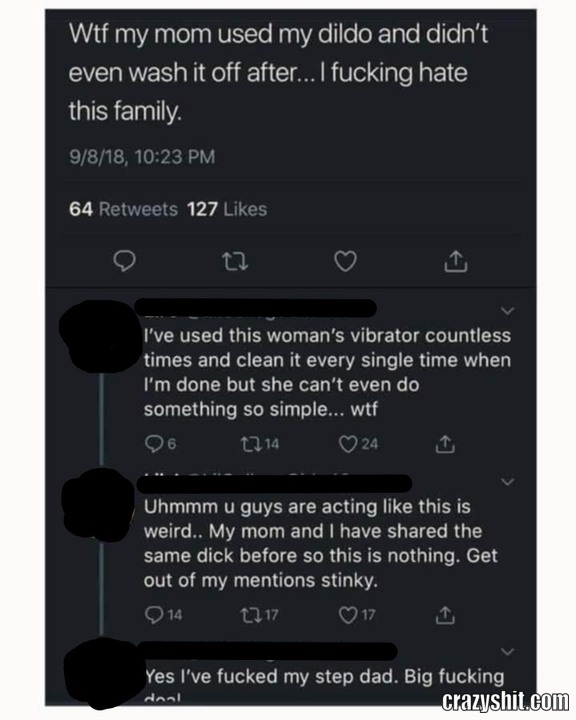The height and width of the screenshot is (720, 576).
Task: Share the first reply
Action: [445, 444]
